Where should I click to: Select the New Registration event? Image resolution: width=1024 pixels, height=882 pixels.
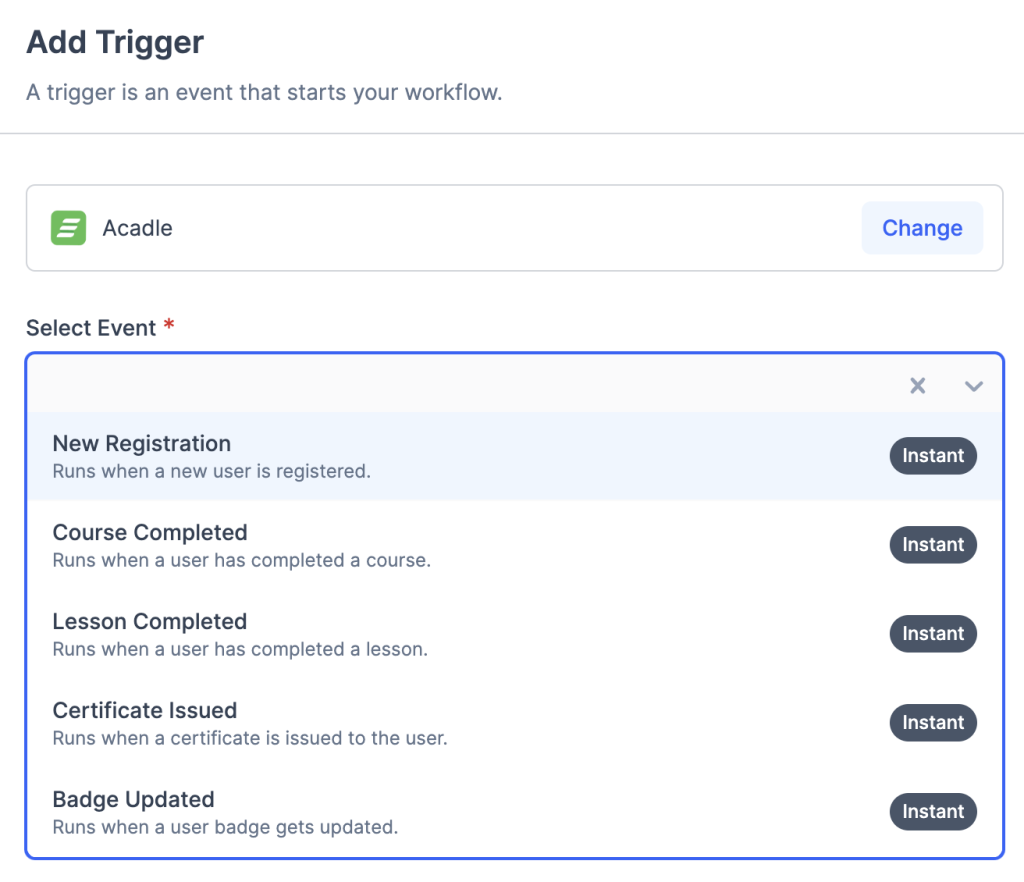click(x=142, y=444)
